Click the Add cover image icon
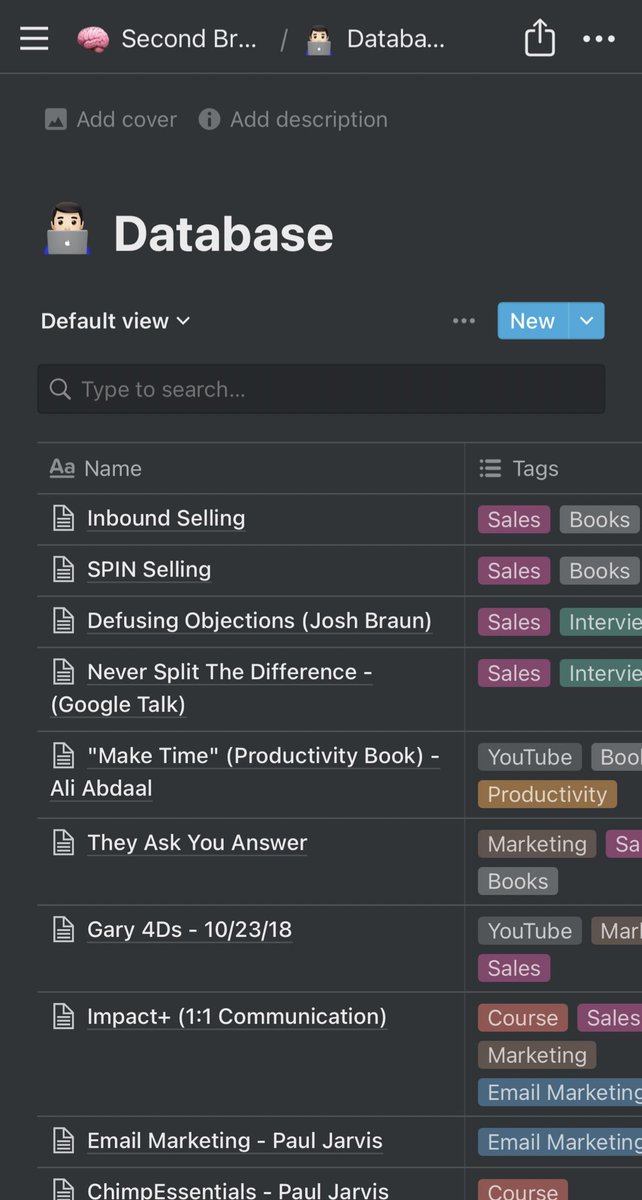Image resolution: width=642 pixels, height=1200 pixels. pos(56,119)
